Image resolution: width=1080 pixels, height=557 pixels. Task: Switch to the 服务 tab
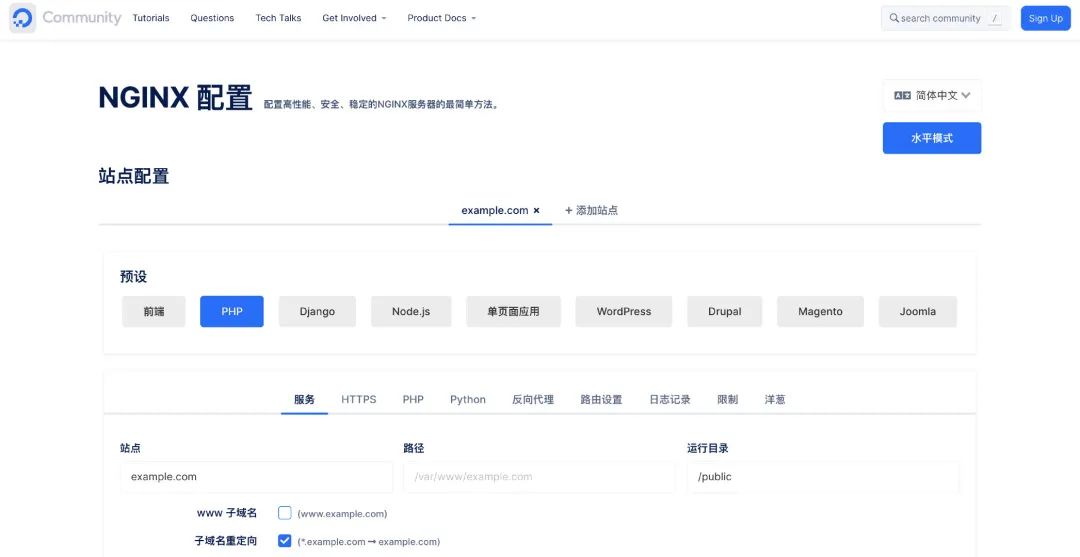coord(304,399)
